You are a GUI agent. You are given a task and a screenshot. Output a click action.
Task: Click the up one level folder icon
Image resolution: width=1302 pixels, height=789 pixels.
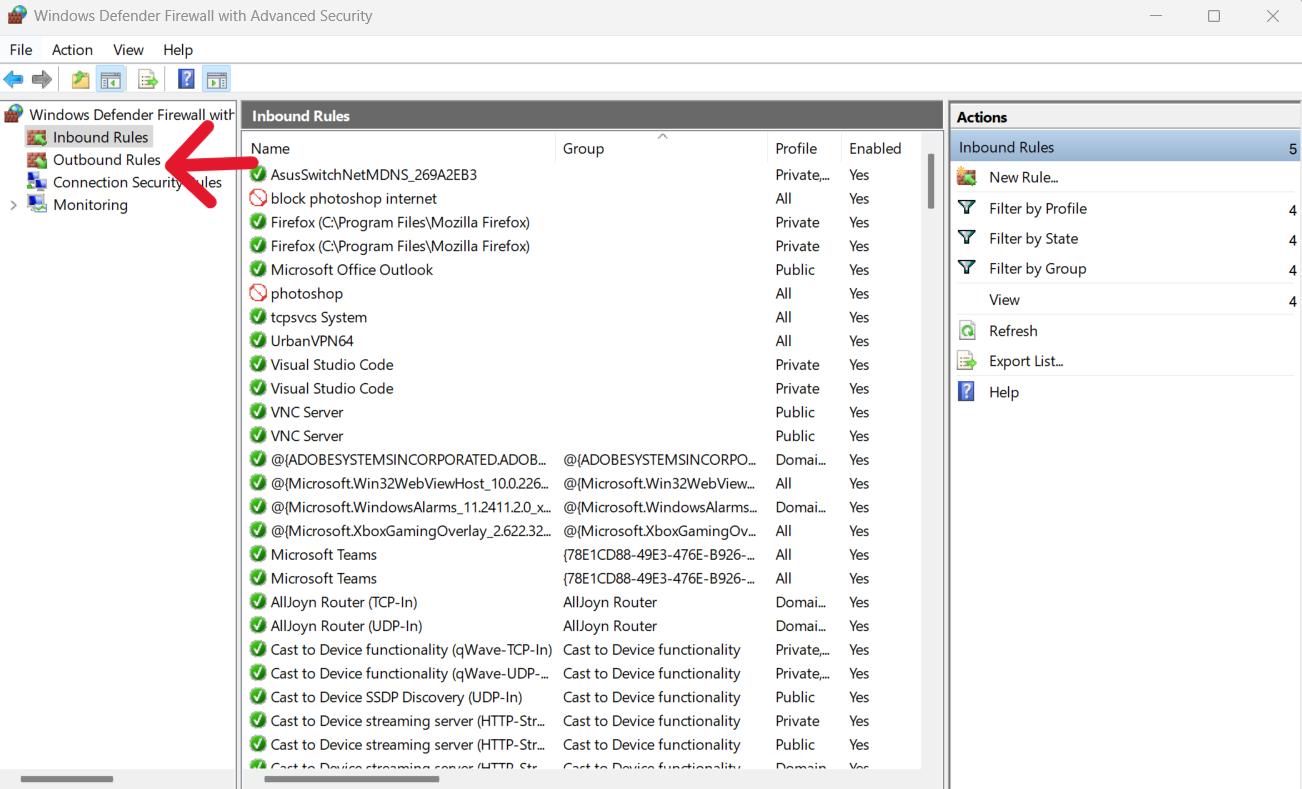pos(80,79)
